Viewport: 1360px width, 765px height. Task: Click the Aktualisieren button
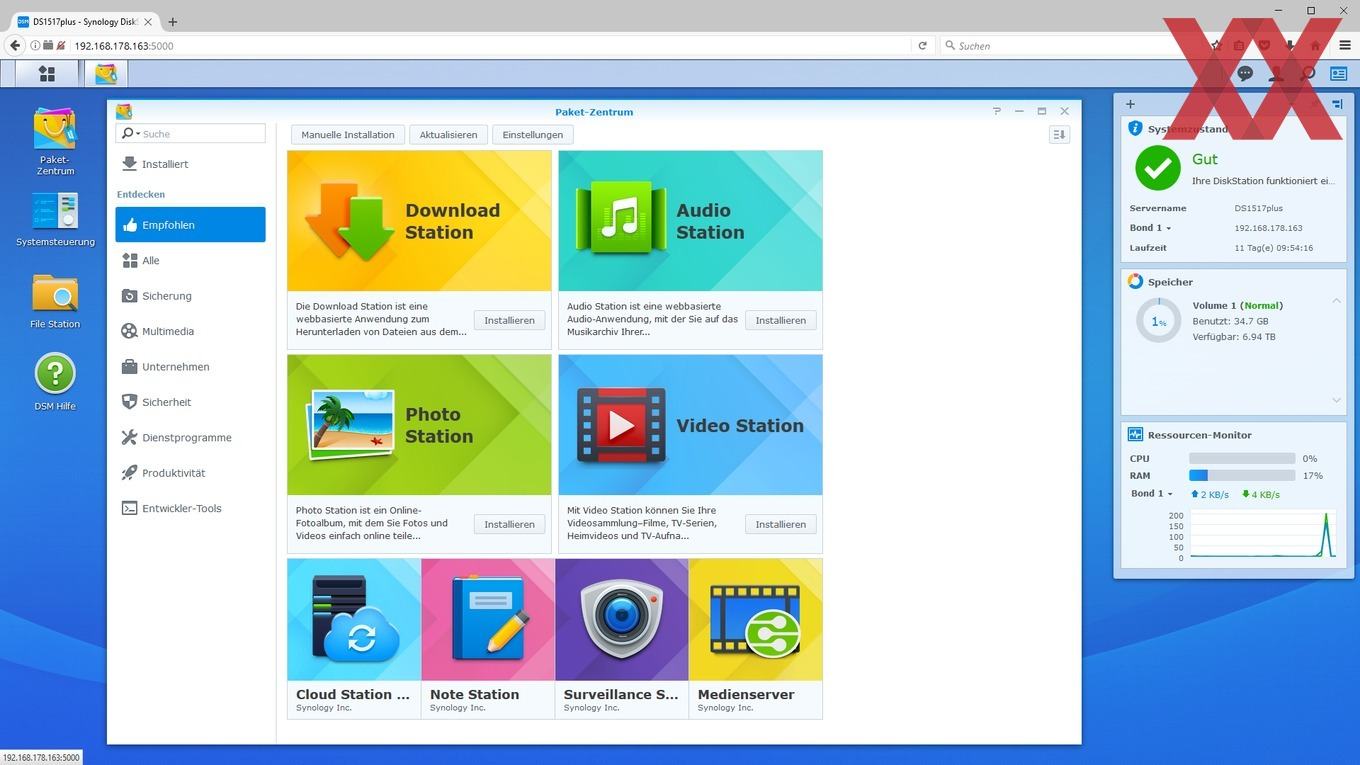448,134
